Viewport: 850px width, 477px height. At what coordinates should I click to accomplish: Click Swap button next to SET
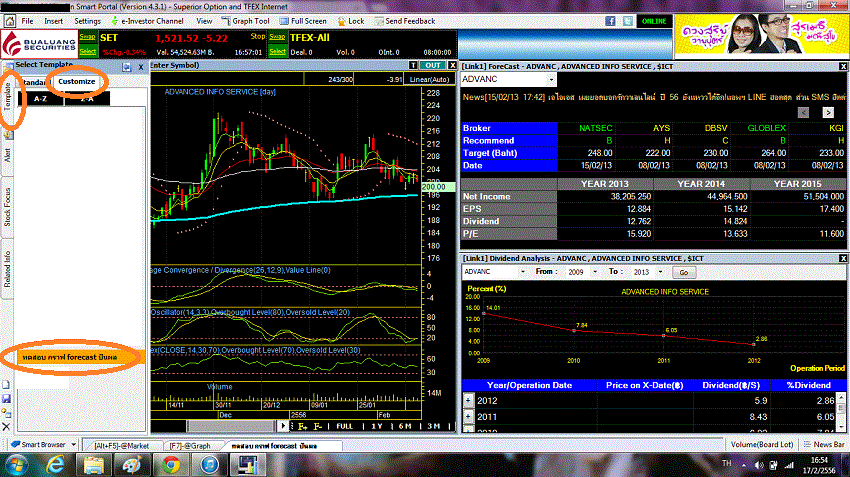click(88, 37)
